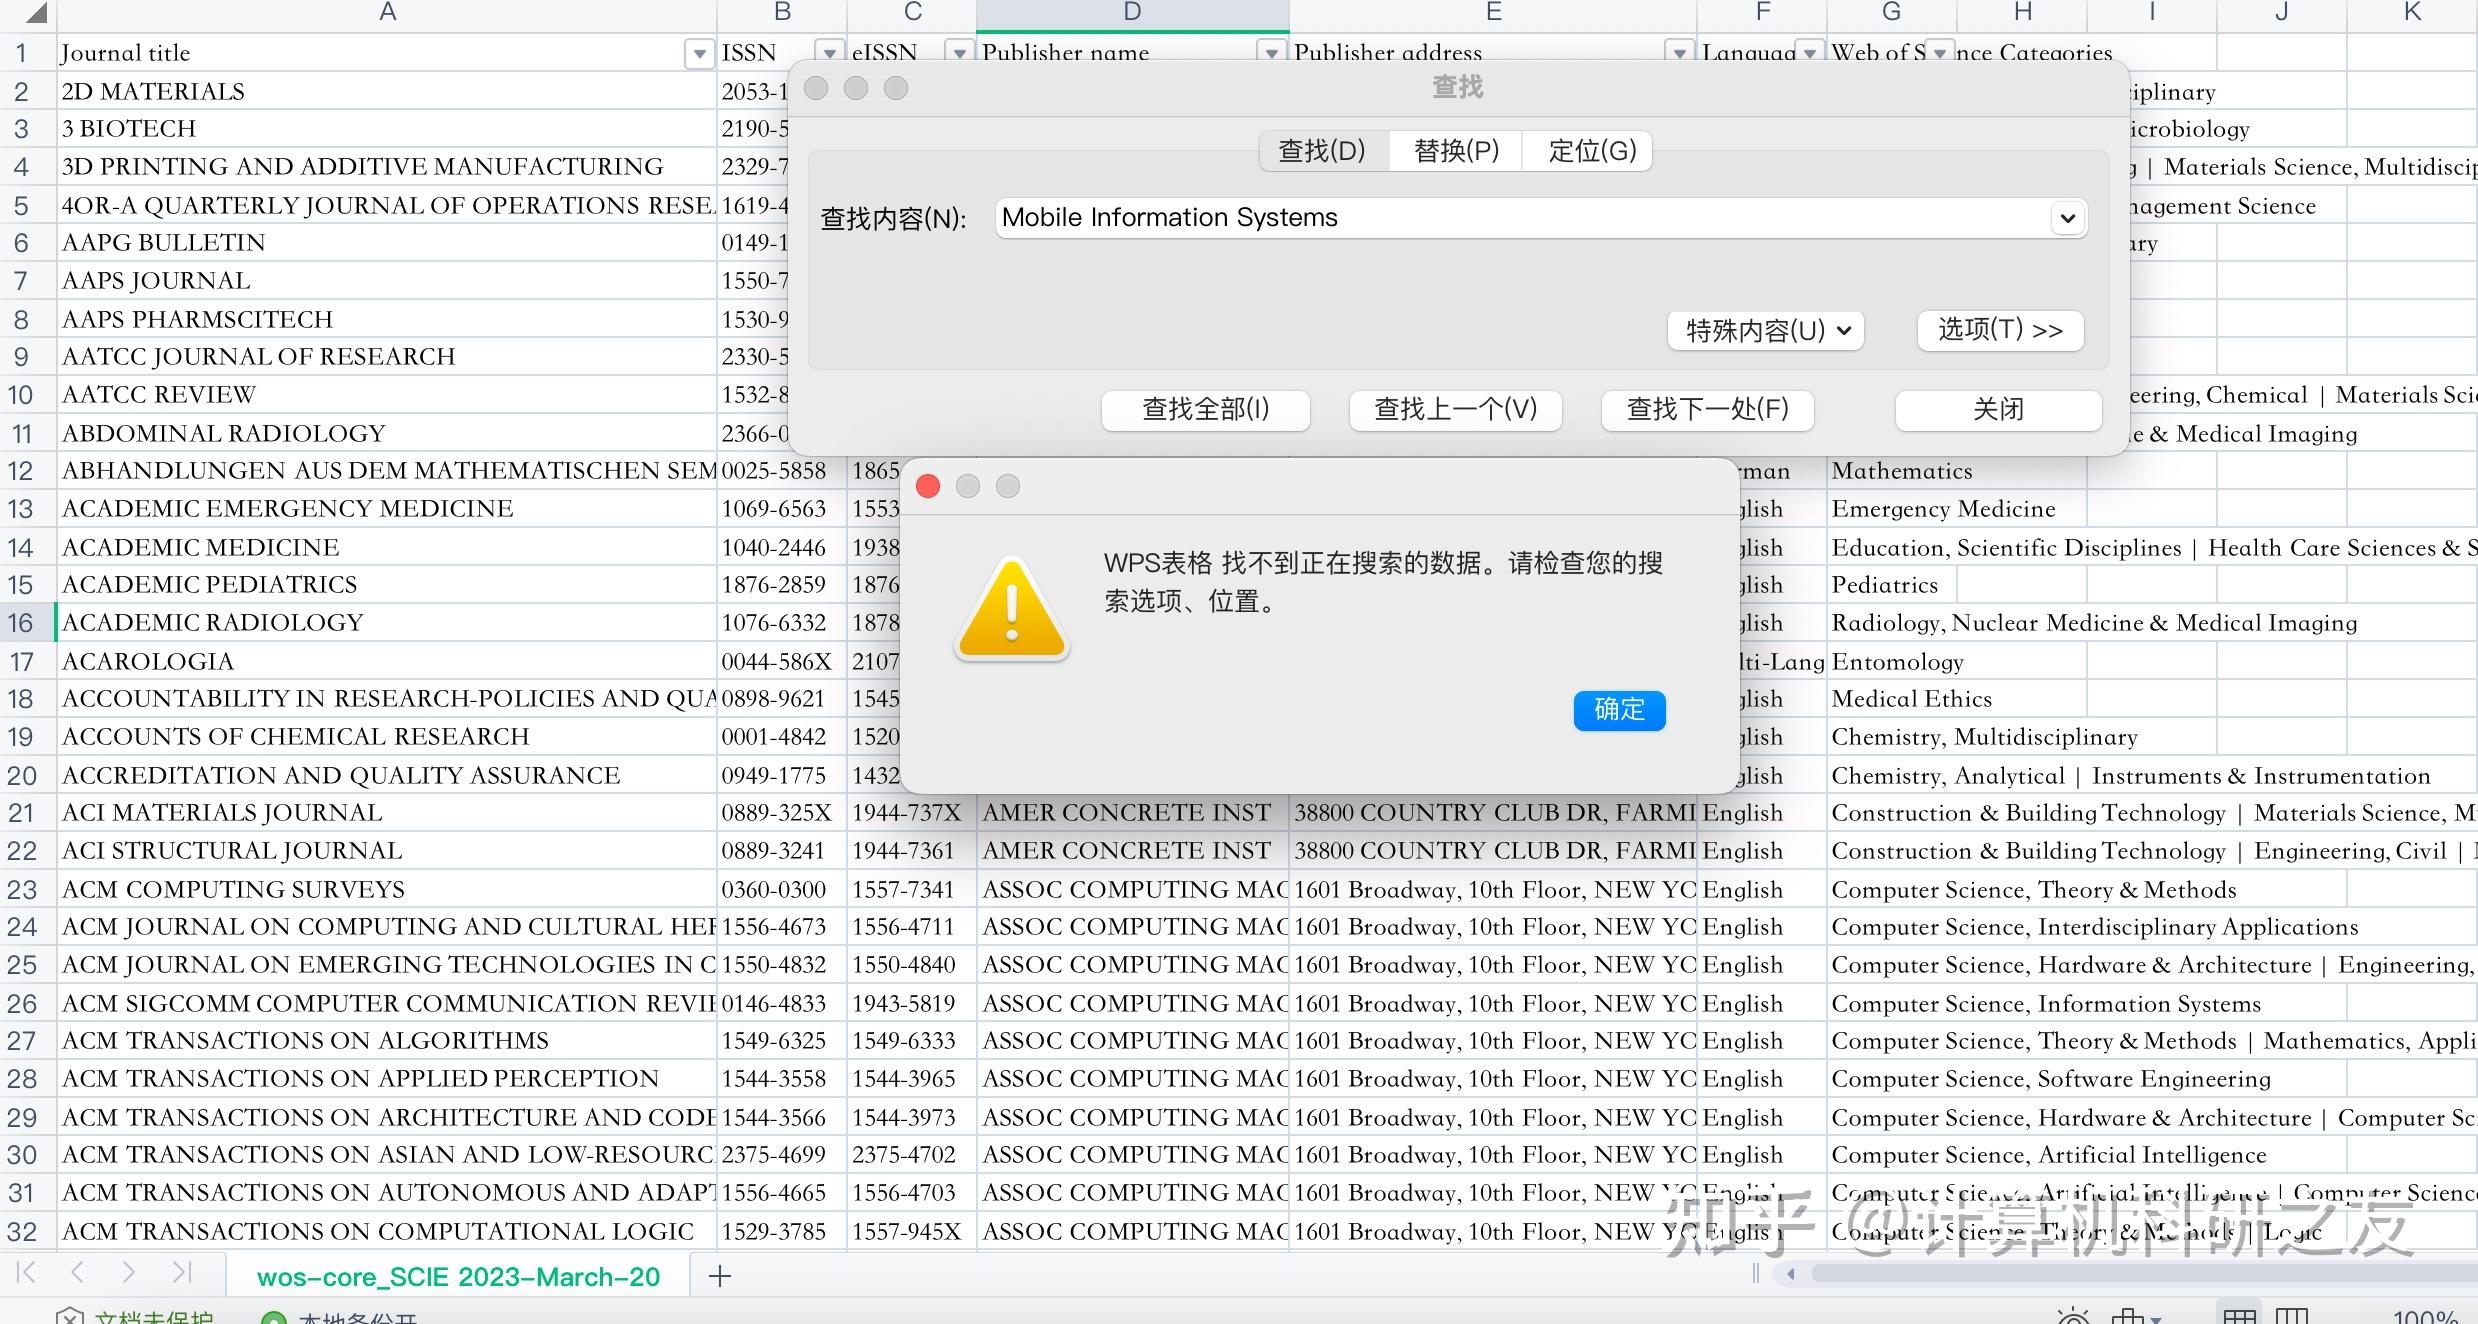Click the select-all corner triangle

click(36, 13)
